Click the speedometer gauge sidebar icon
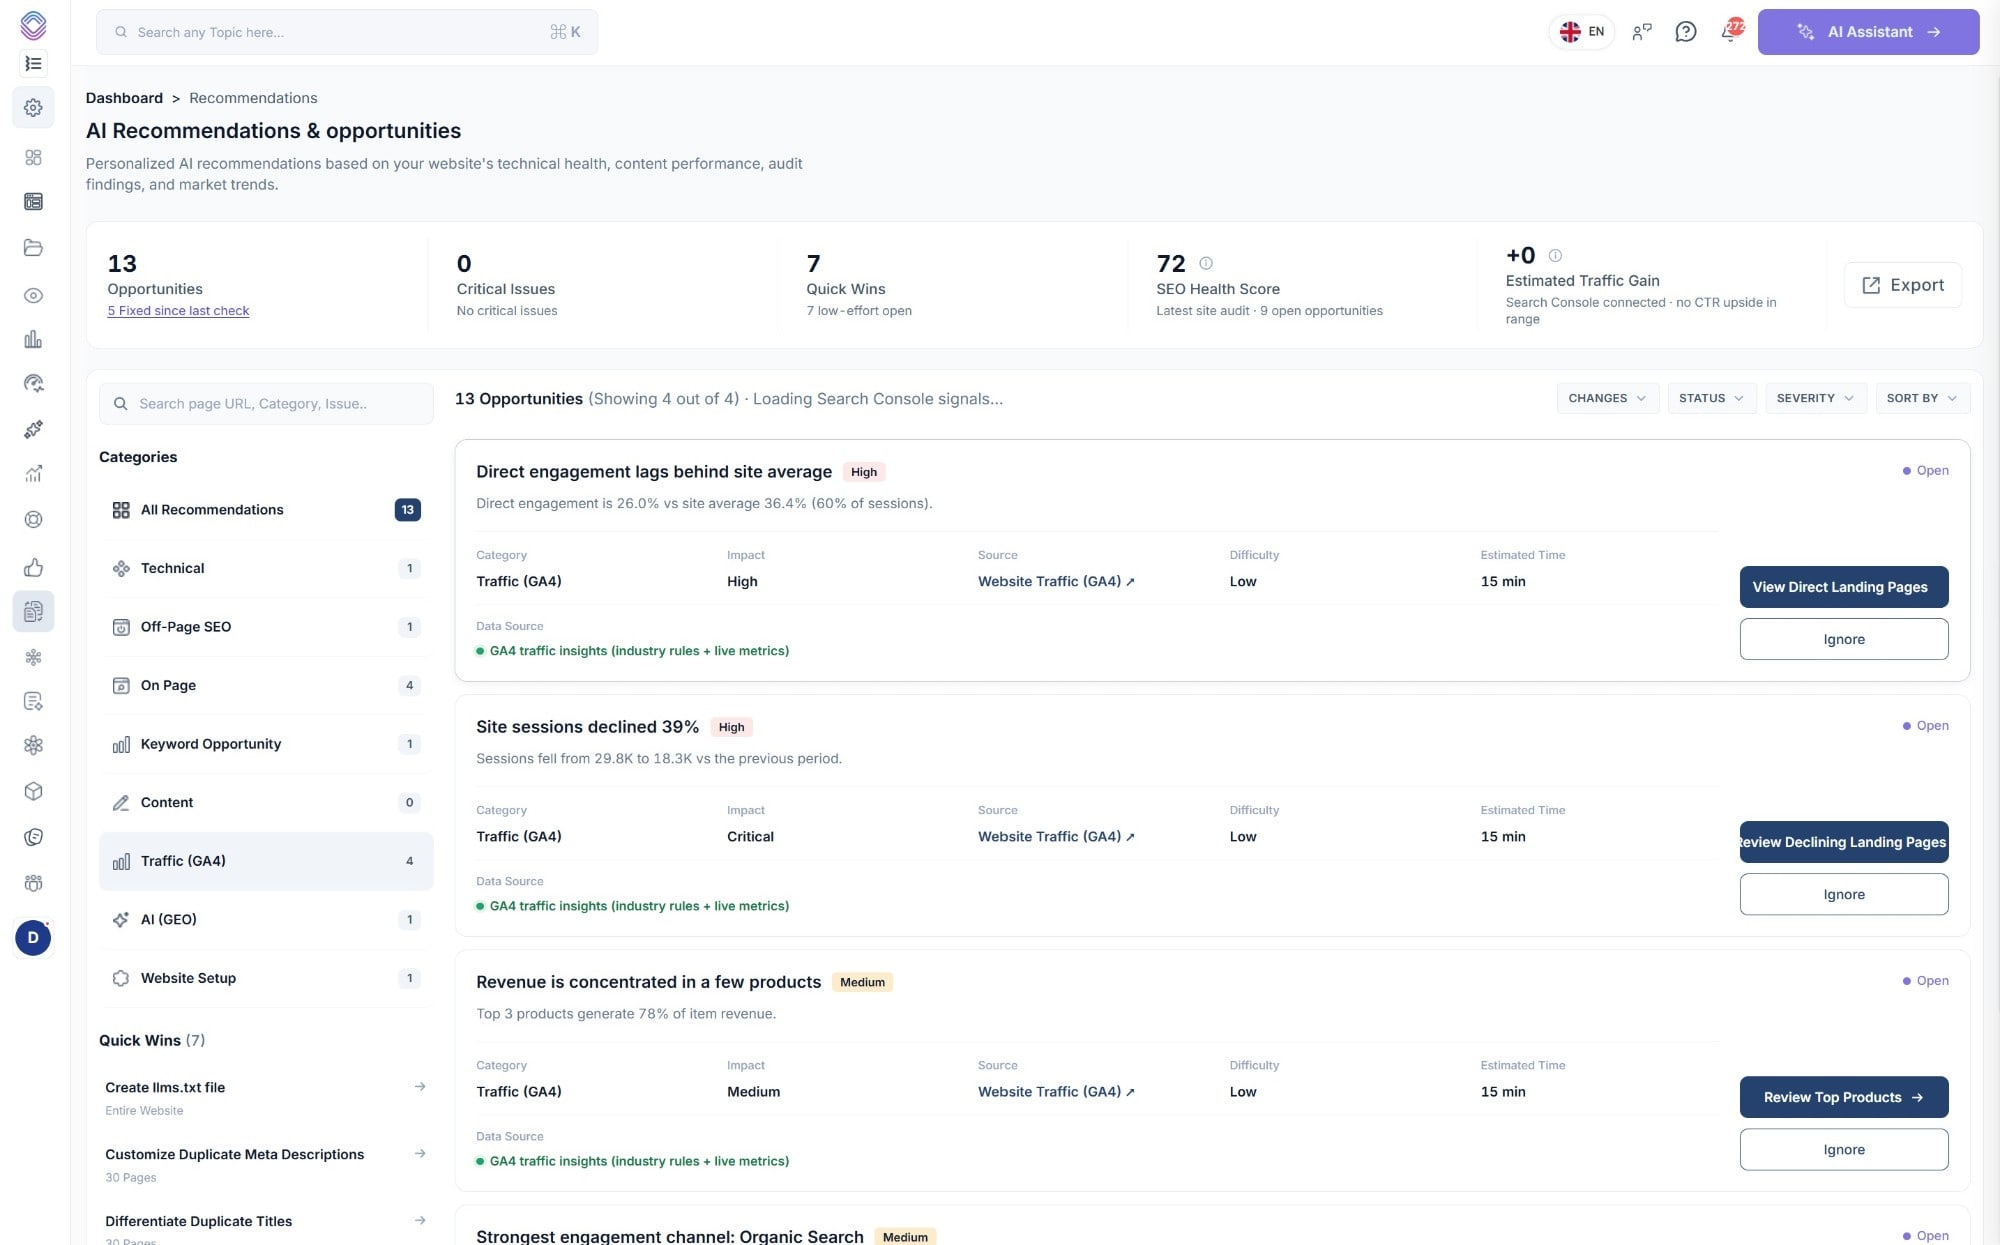Screen dimensions: 2000x1245 tap(33, 384)
